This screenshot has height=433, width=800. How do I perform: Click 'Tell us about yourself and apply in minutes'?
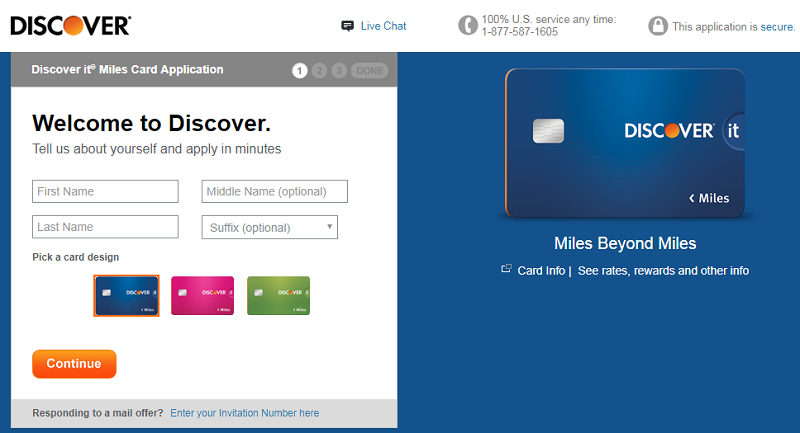point(157,149)
